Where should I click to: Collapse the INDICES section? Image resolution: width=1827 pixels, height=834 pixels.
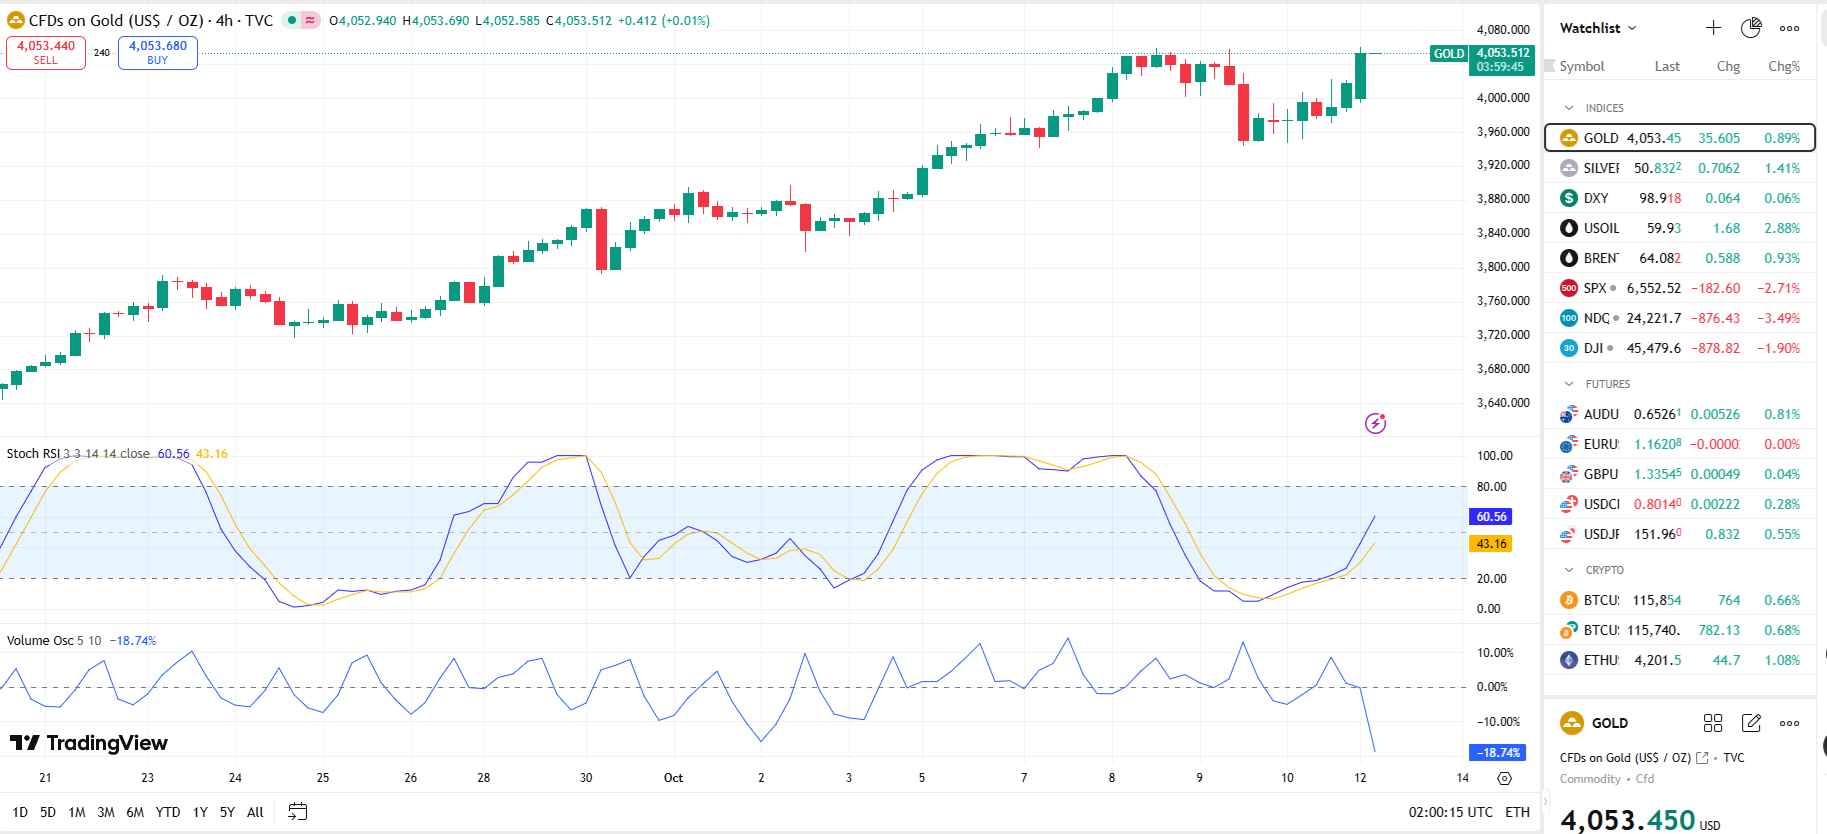point(1569,108)
